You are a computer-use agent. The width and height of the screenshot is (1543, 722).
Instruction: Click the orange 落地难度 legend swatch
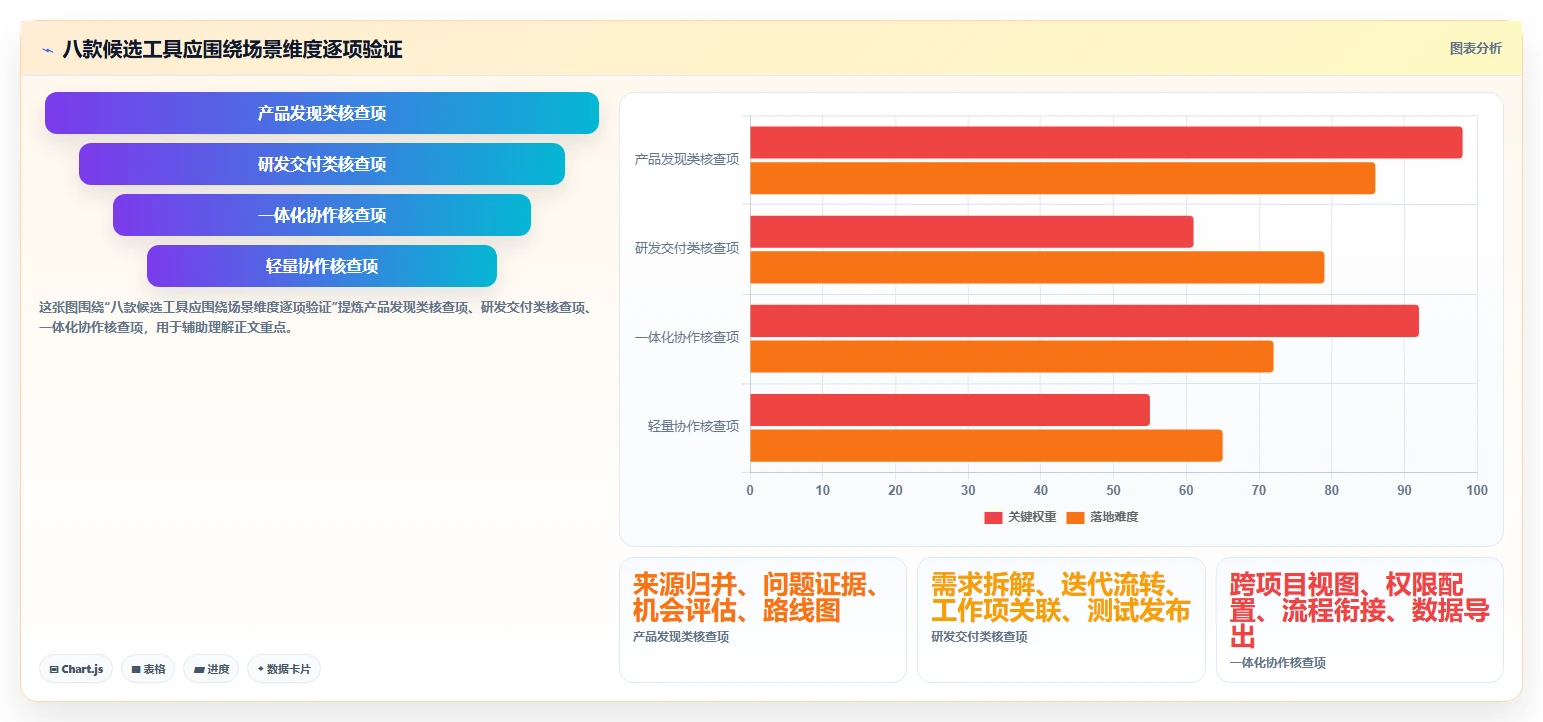1075,517
